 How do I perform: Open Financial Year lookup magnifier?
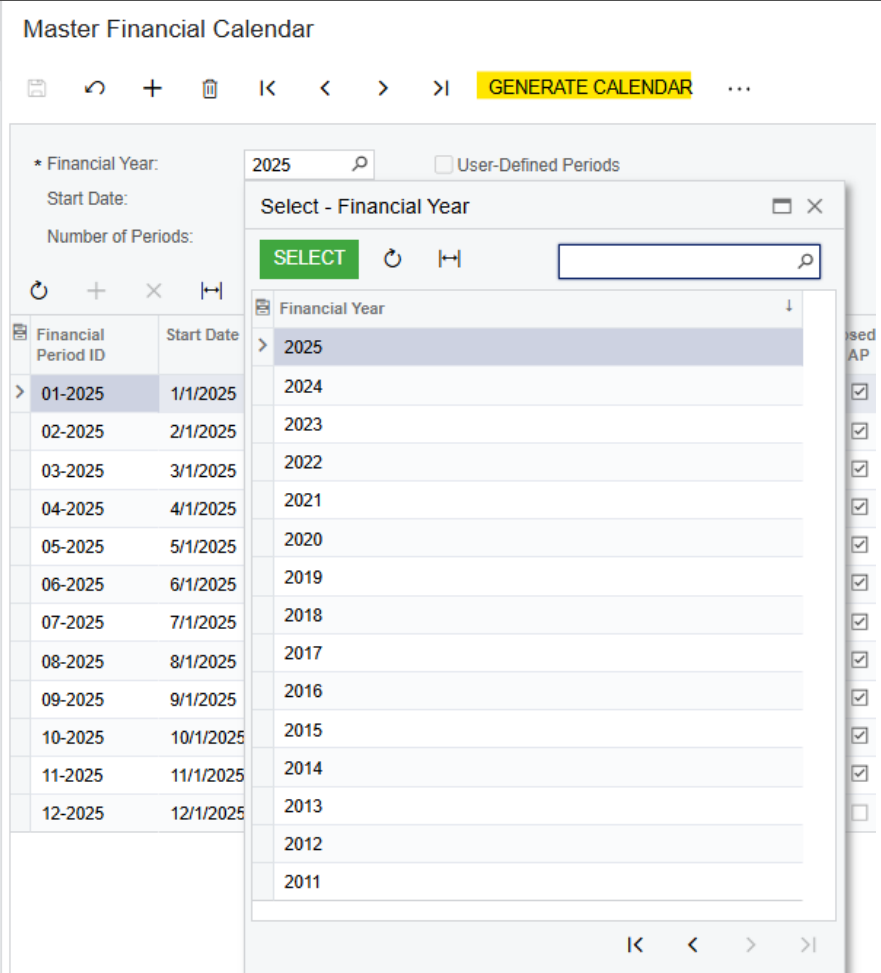(360, 164)
